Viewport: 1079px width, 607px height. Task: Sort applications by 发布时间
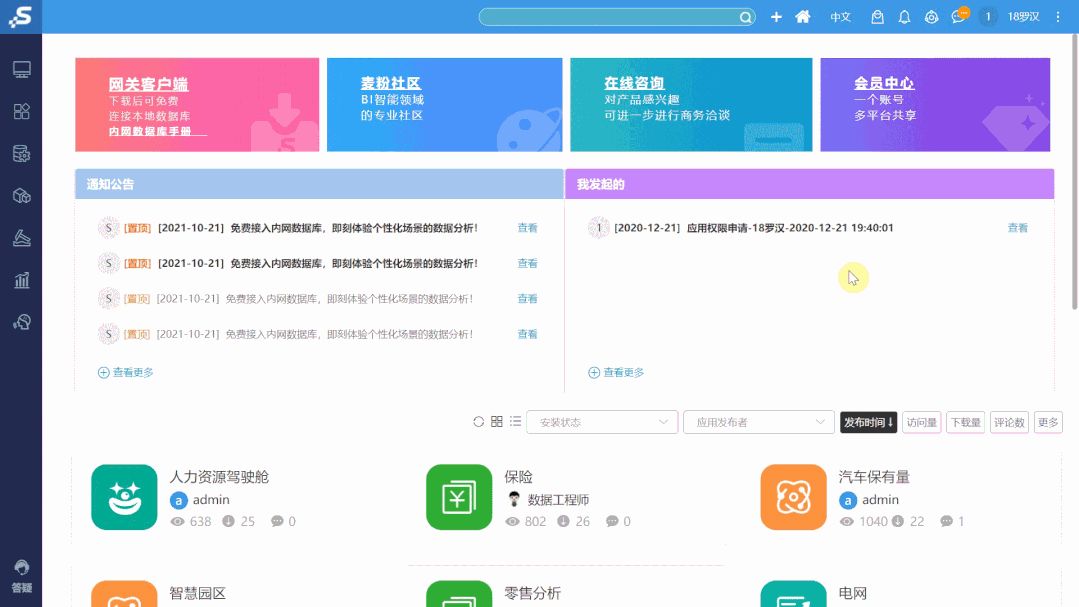tap(868, 422)
